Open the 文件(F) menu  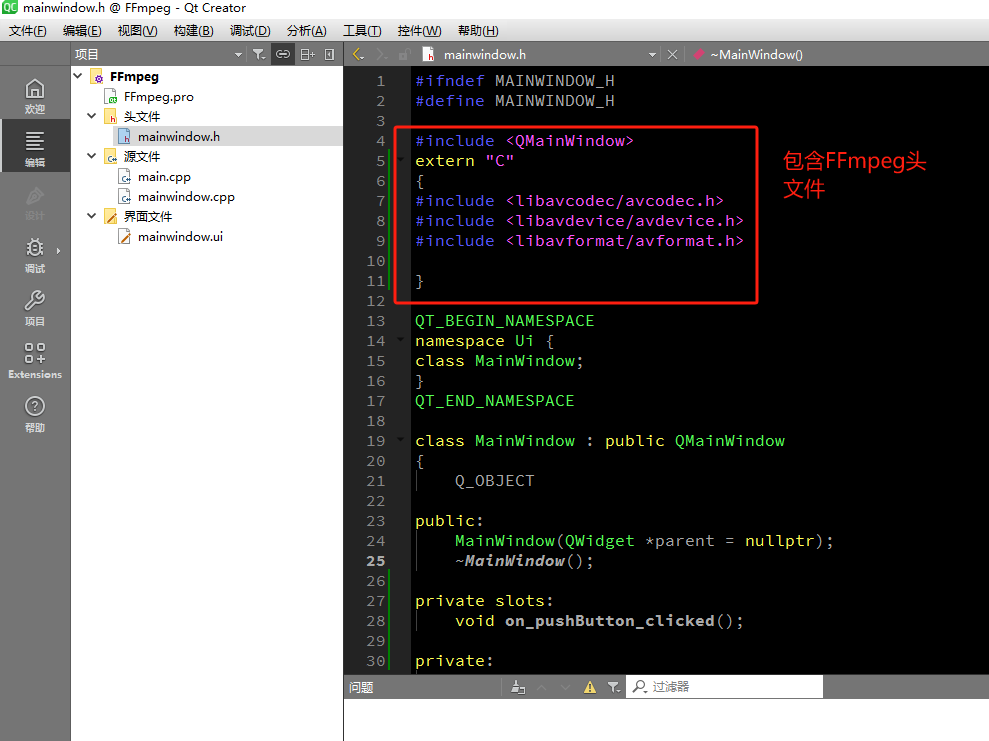[27, 31]
